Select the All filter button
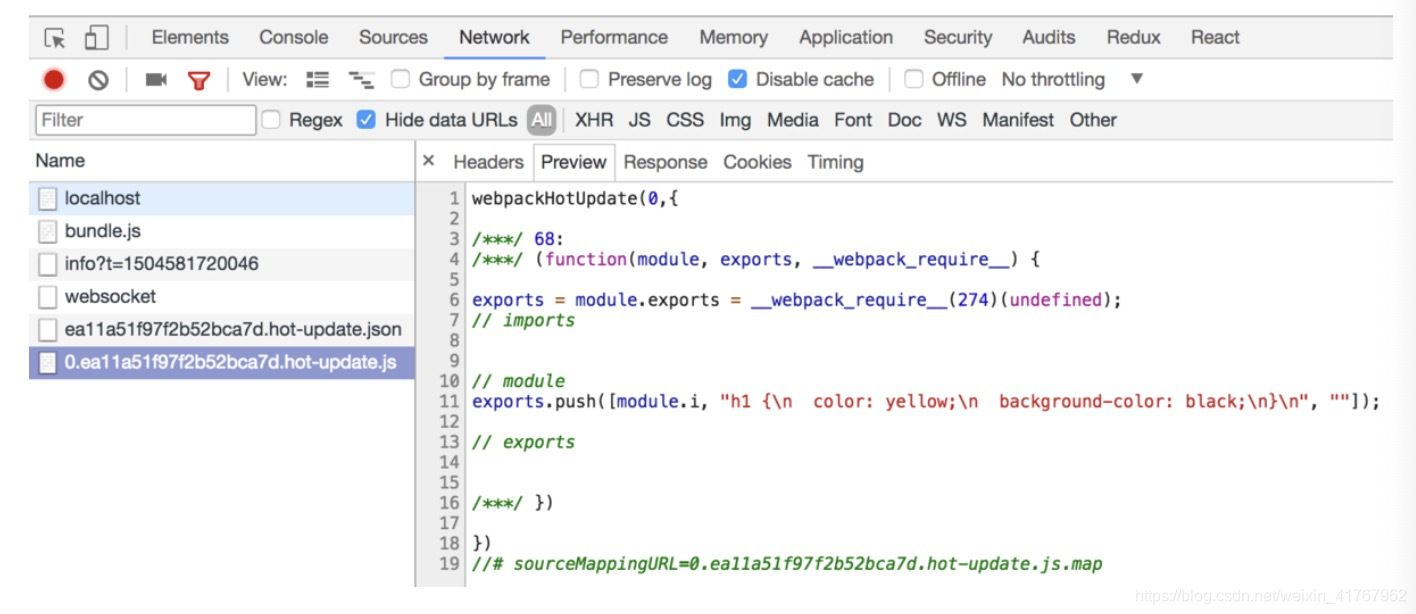The height and width of the screenshot is (614, 1416). 542,120
